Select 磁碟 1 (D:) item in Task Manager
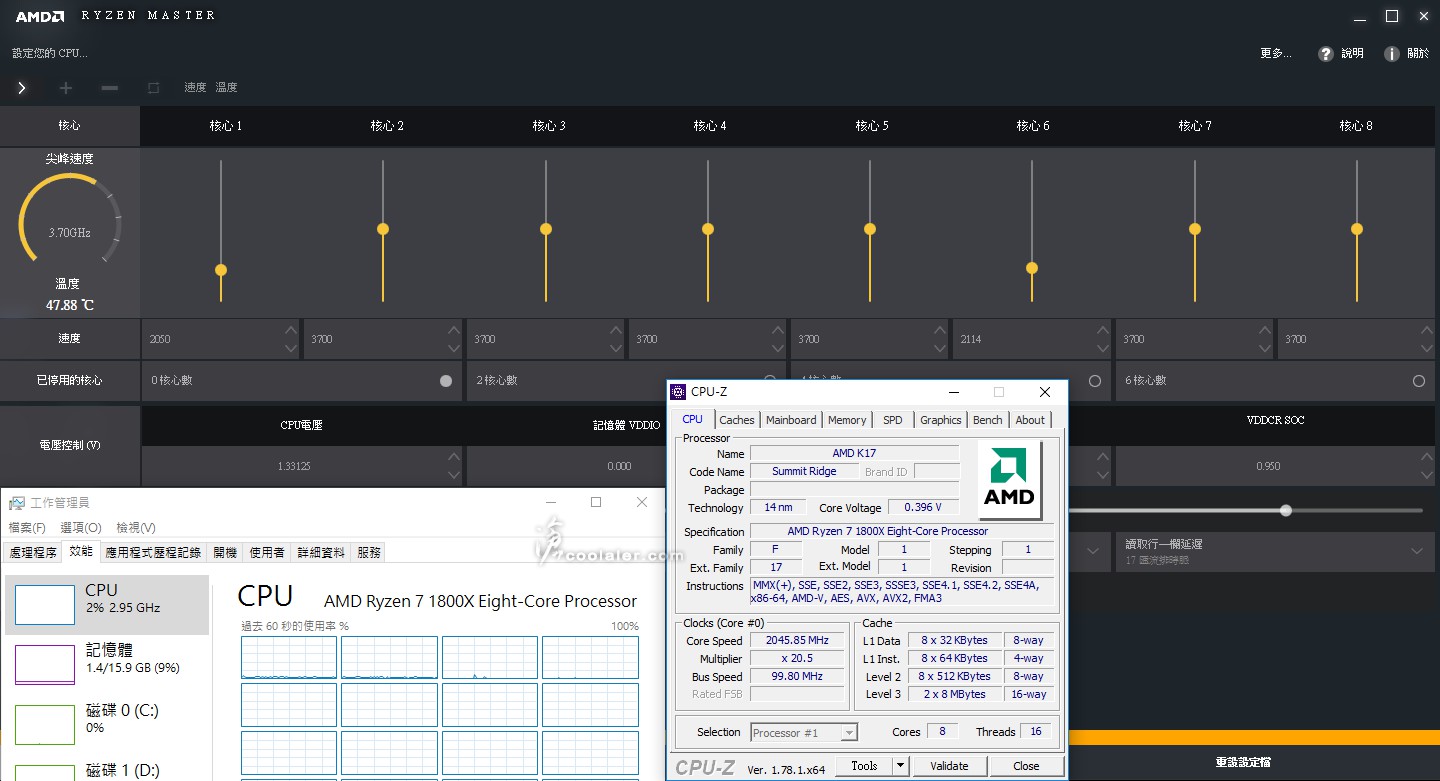Viewport: 1440px width, 781px height. coord(107,770)
